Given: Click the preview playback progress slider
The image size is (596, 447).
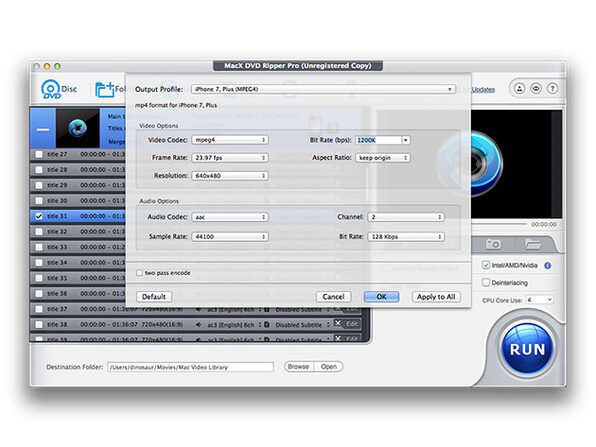Looking at the screenshot, I should coord(499,224).
